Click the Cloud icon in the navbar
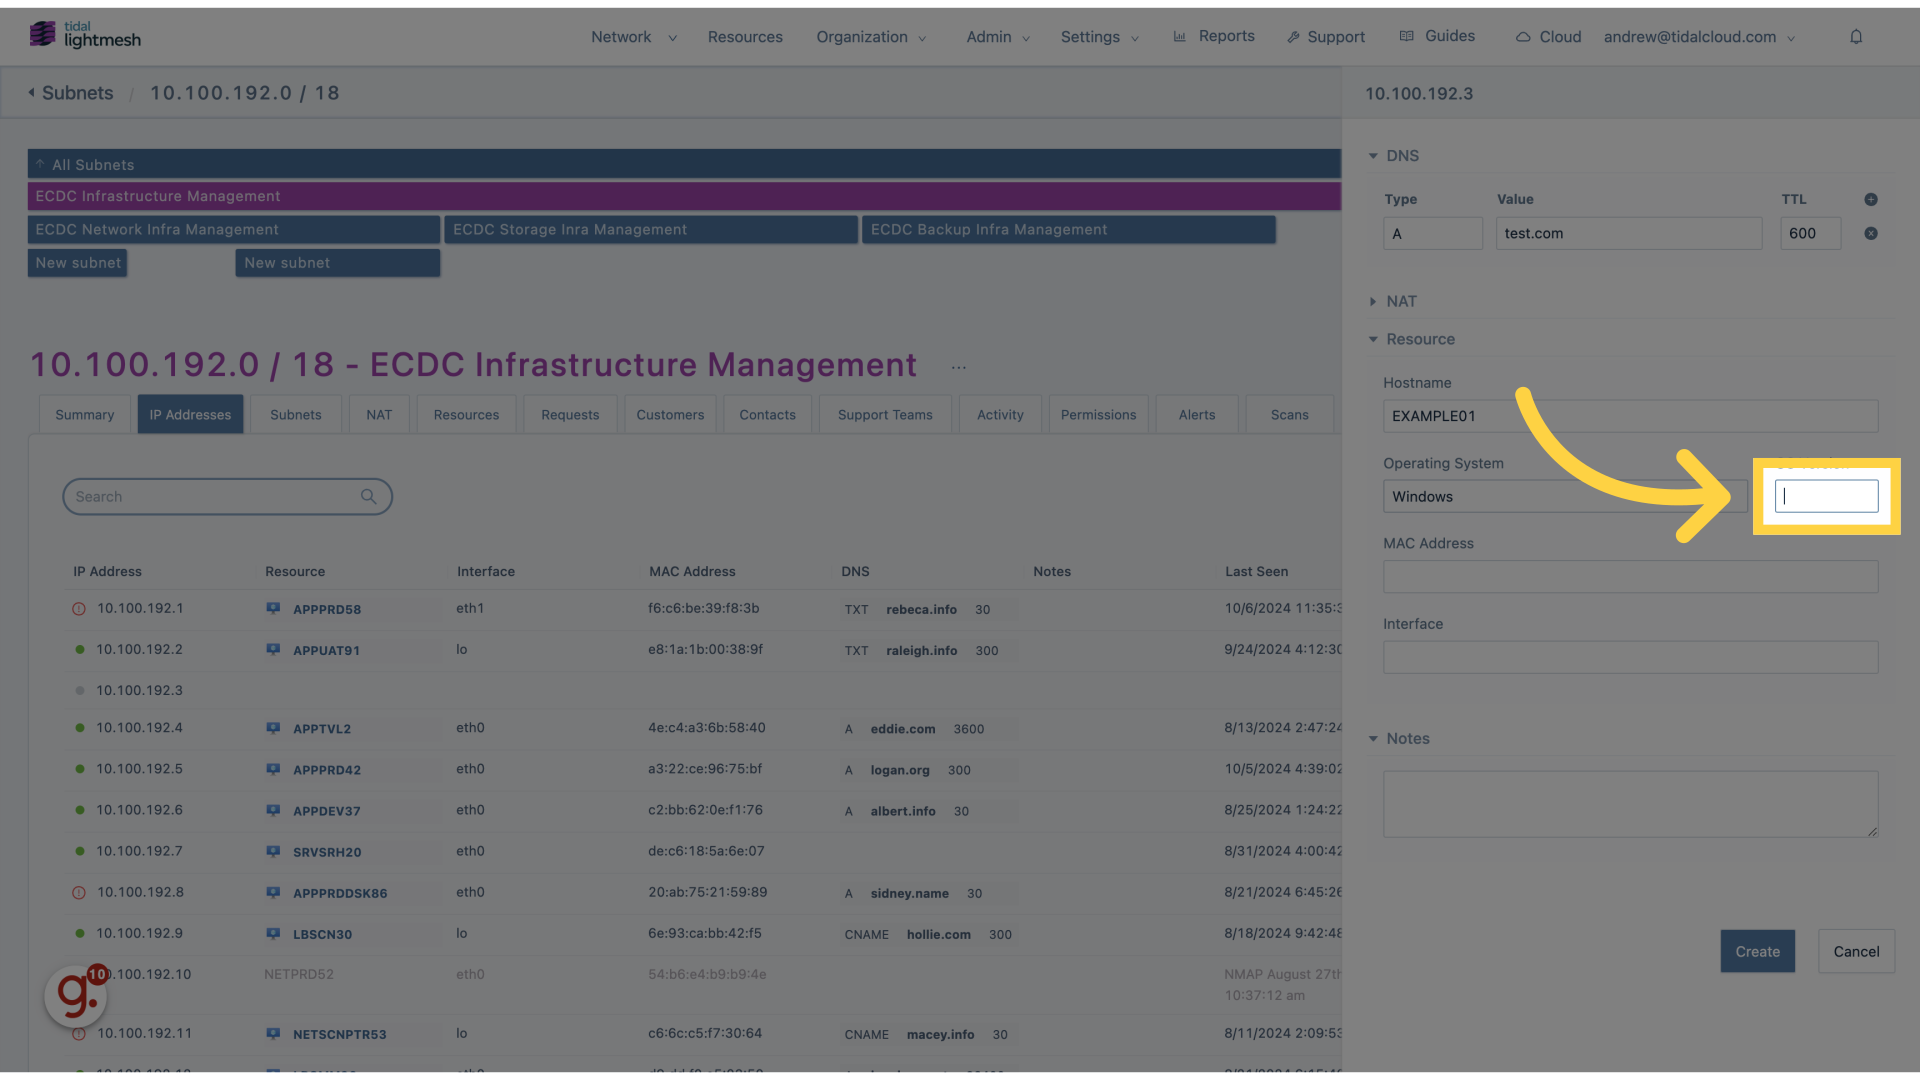The image size is (1920, 1080). click(1523, 37)
